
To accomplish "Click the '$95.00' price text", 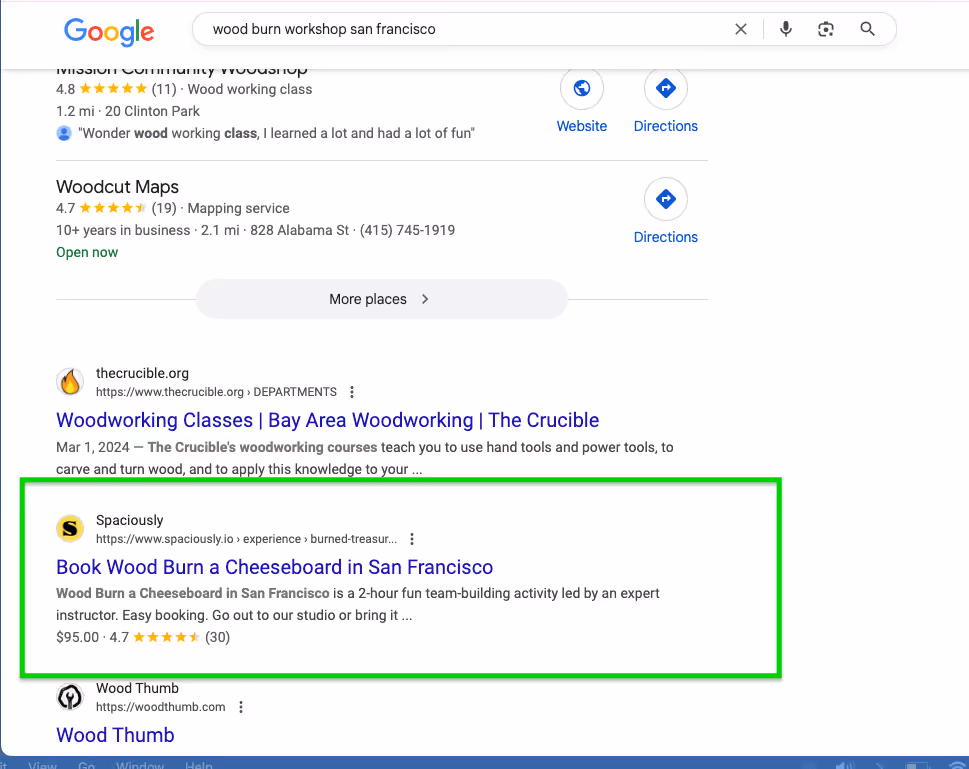I will [77, 637].
